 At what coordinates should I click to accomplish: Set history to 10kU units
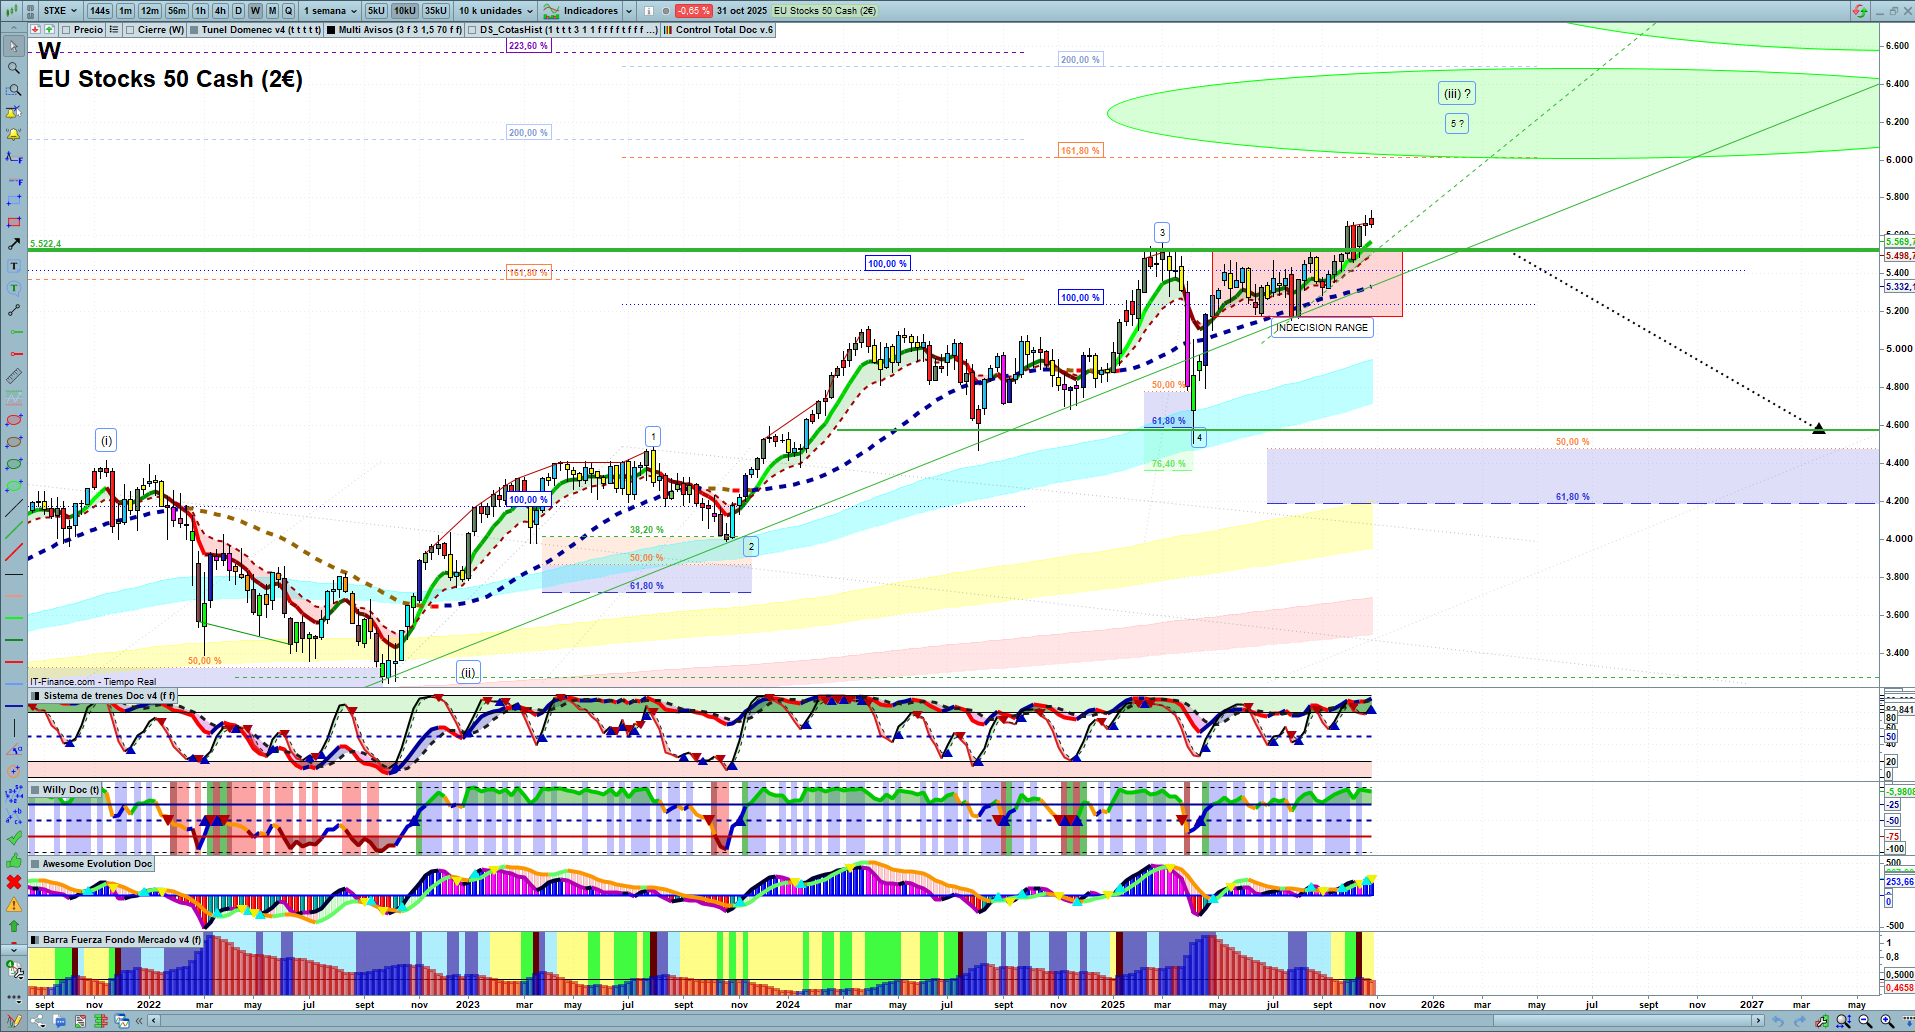(405, 11)
